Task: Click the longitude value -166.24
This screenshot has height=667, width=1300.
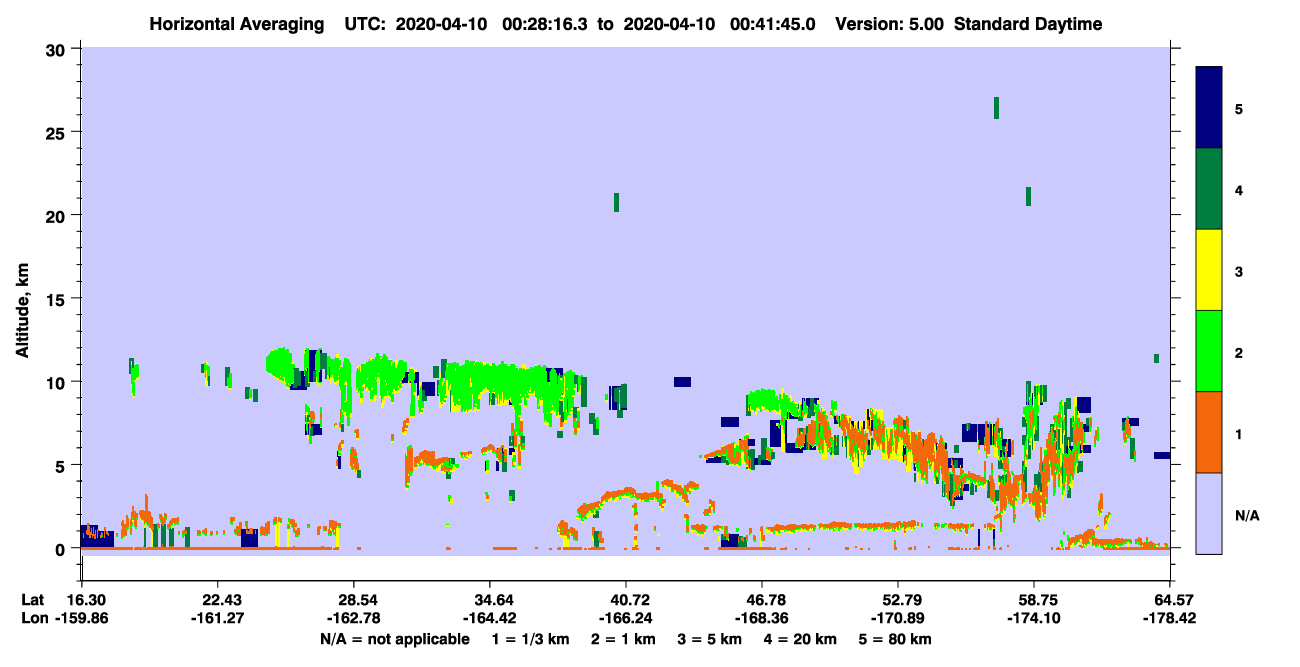Action: pos(625,619)
